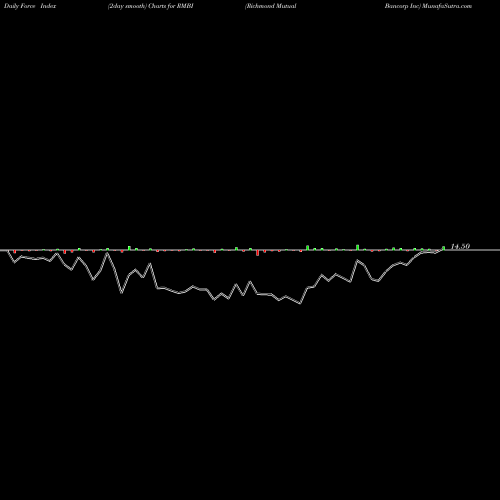Click the '(Richmond Mutual' header text
This screenshot has width=500, height=500.
point(270,6)
